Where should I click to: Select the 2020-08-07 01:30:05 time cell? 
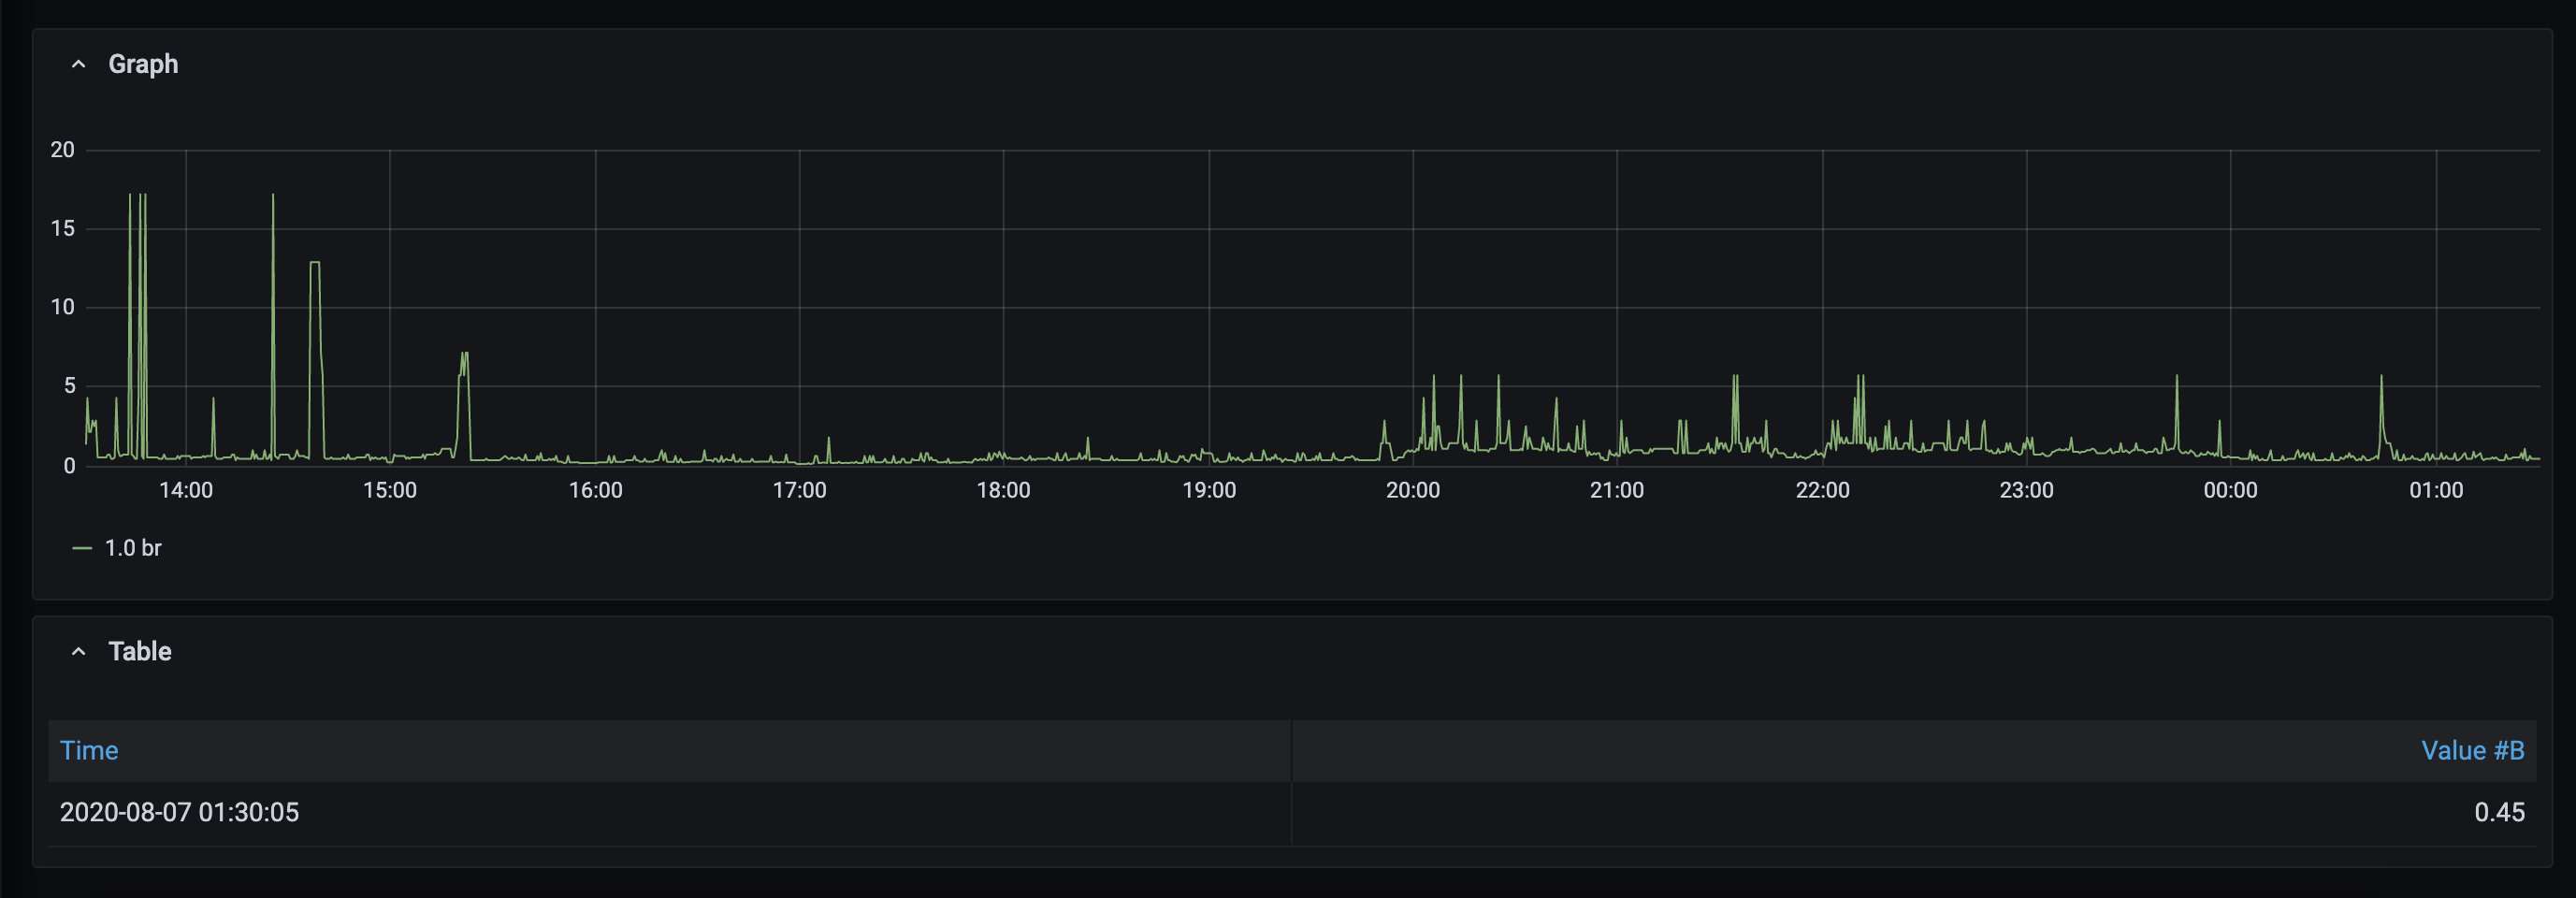tap(179, 812)
